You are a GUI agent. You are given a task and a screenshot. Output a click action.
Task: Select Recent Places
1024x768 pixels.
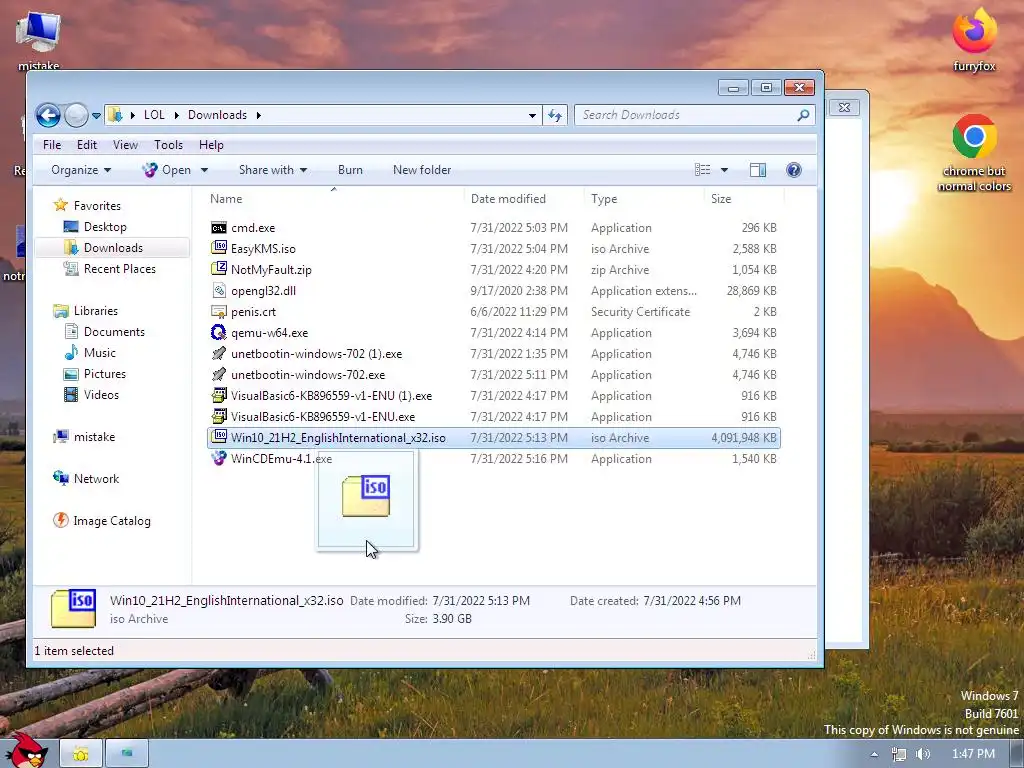[120, 268]
